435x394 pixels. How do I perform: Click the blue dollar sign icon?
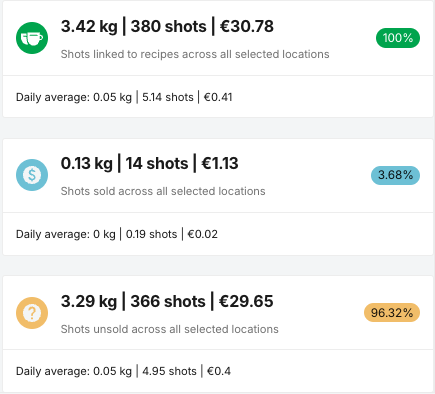point(32,175)
